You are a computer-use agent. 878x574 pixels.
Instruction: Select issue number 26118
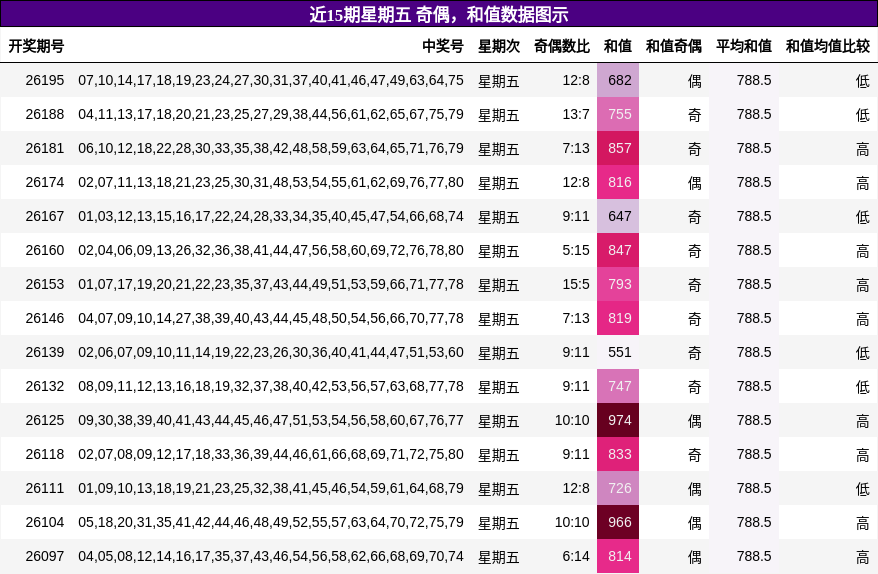(45, 454)
